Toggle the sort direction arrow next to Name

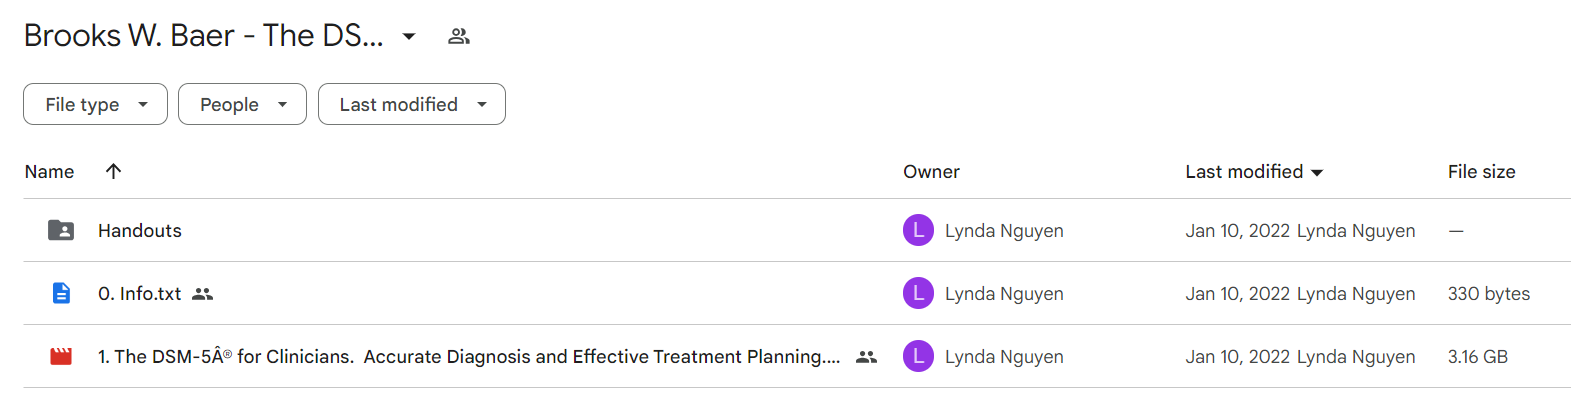click(x=114, y=171)
